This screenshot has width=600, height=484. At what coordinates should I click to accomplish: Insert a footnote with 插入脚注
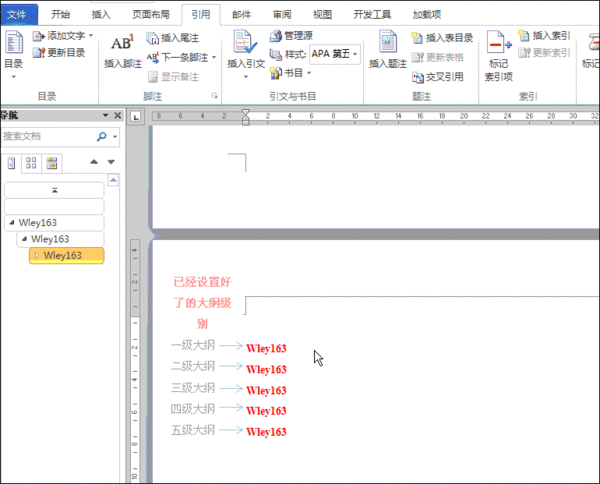coord(123,51)
